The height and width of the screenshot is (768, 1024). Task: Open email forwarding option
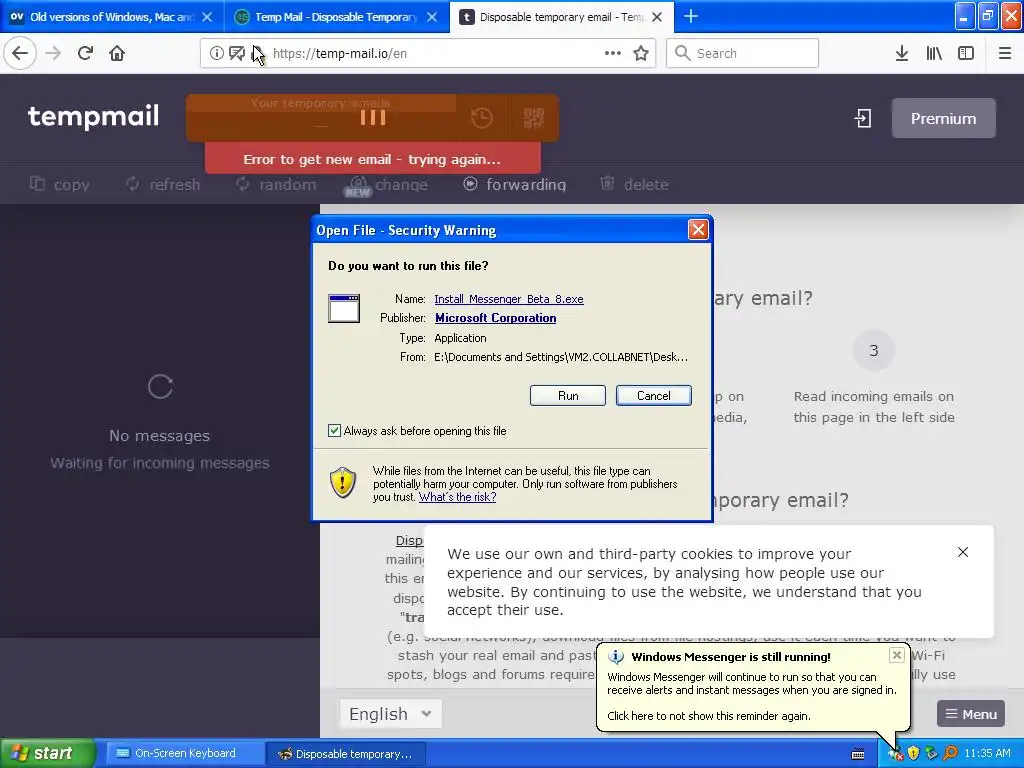click(515, 184)
